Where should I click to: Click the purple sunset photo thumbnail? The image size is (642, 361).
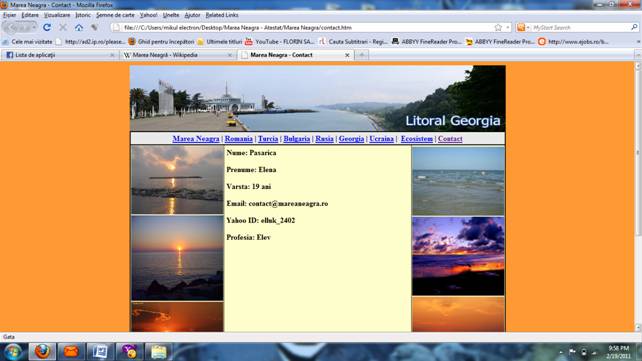coord(458,256)
